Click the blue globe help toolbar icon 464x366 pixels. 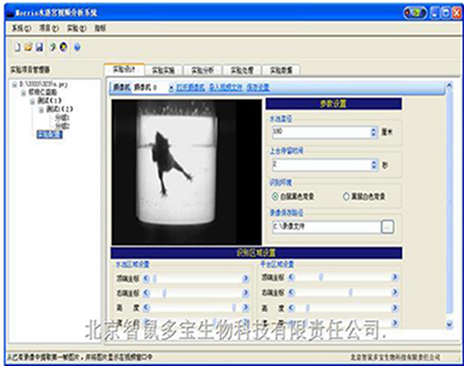click(77, 47)
